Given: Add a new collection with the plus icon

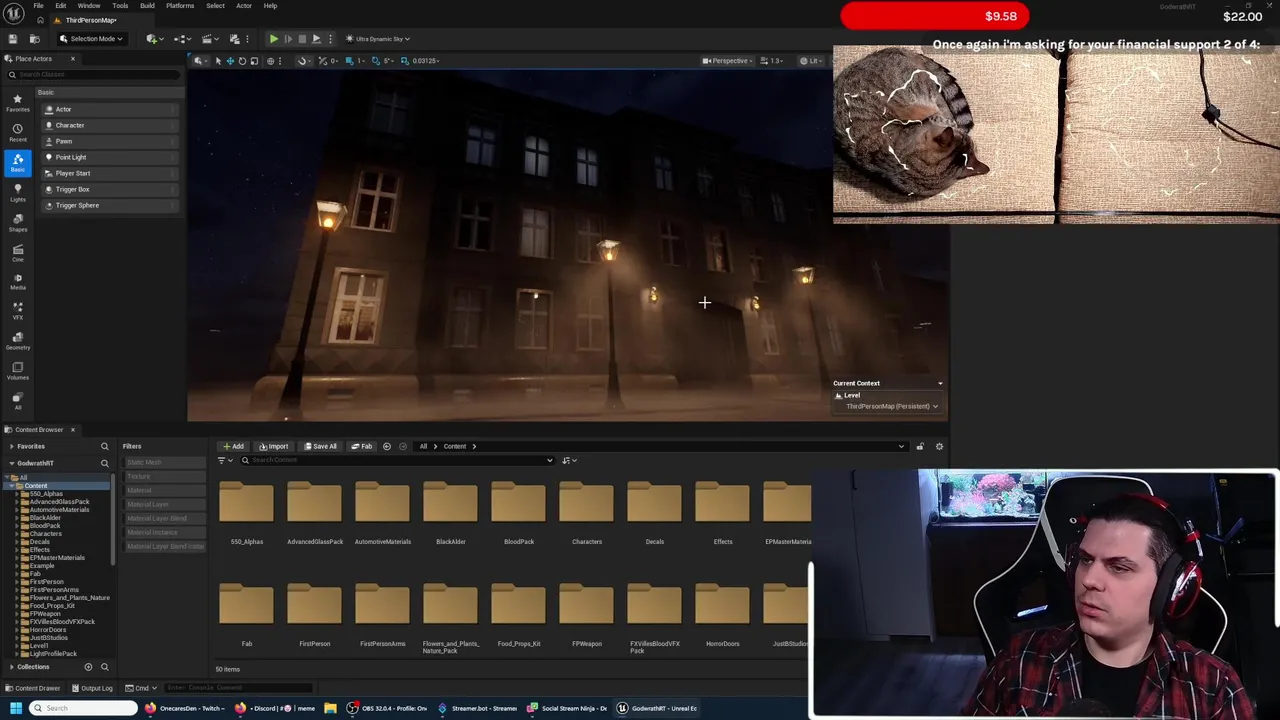Looking at the screenshot, I should (88, 667).
